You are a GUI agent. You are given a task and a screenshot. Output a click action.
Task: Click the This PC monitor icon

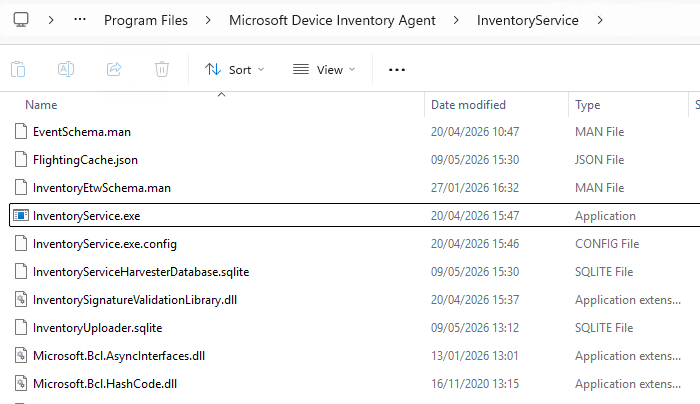(21, 20)
